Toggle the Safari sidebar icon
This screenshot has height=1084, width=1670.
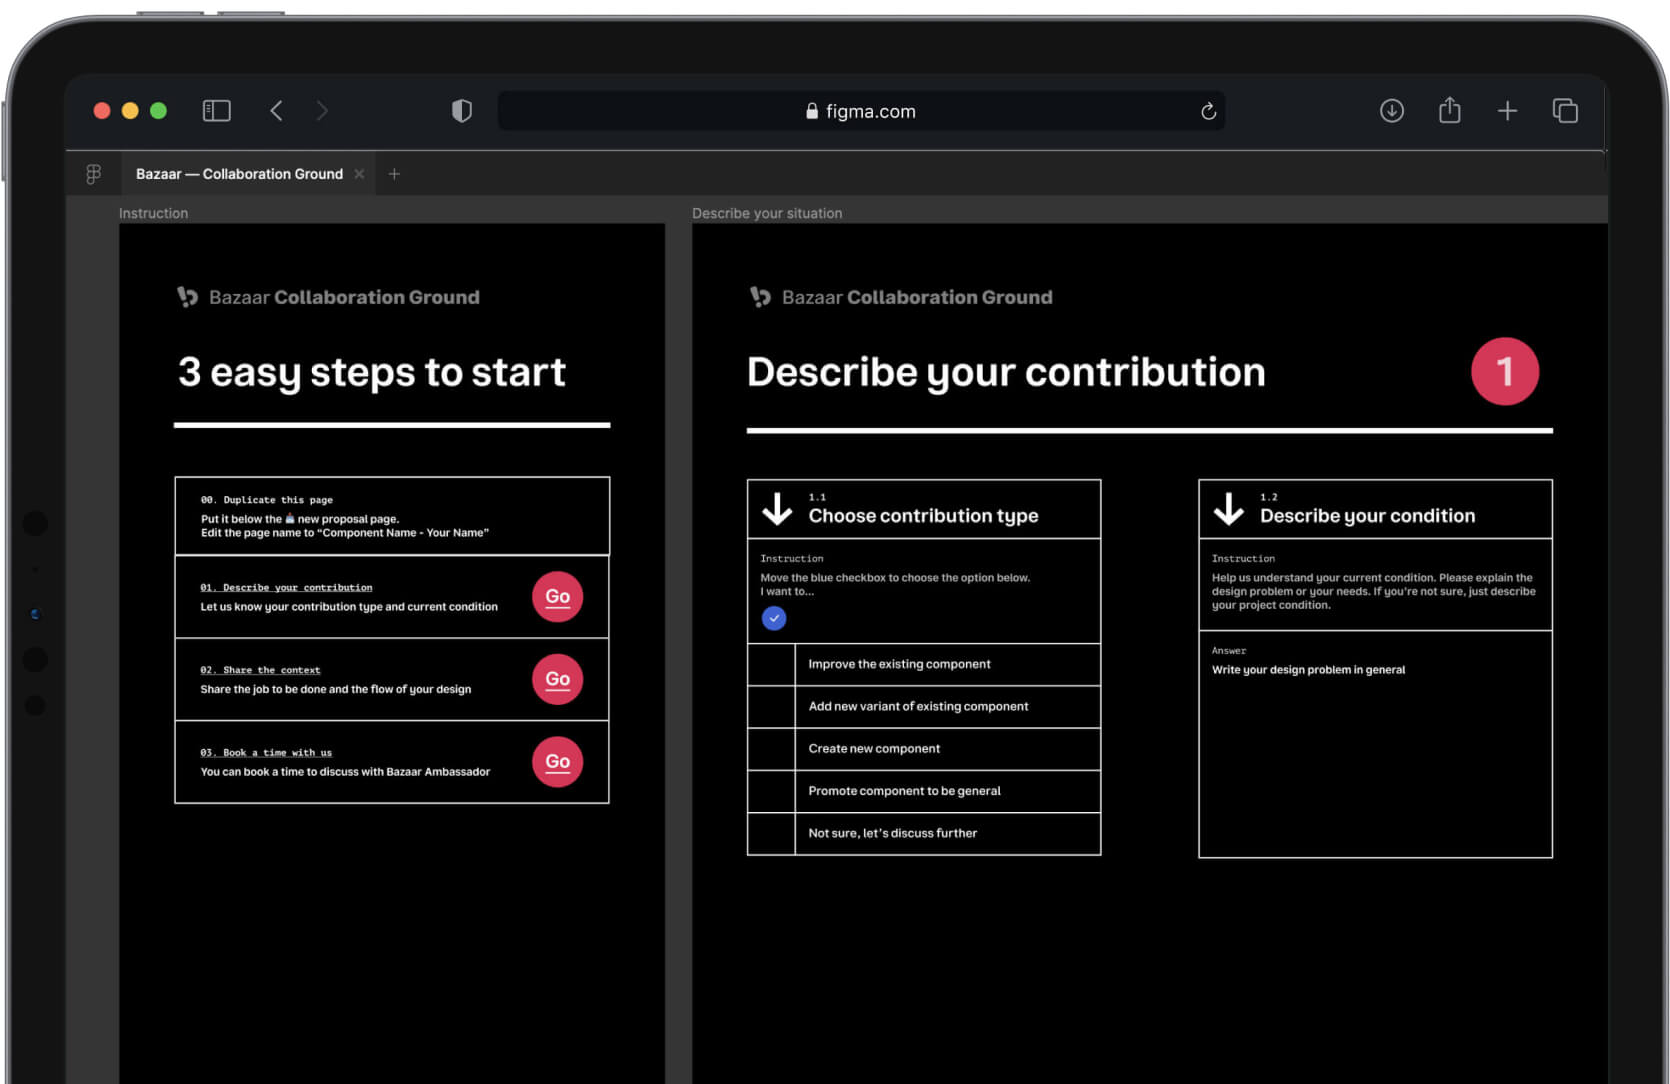216,111
